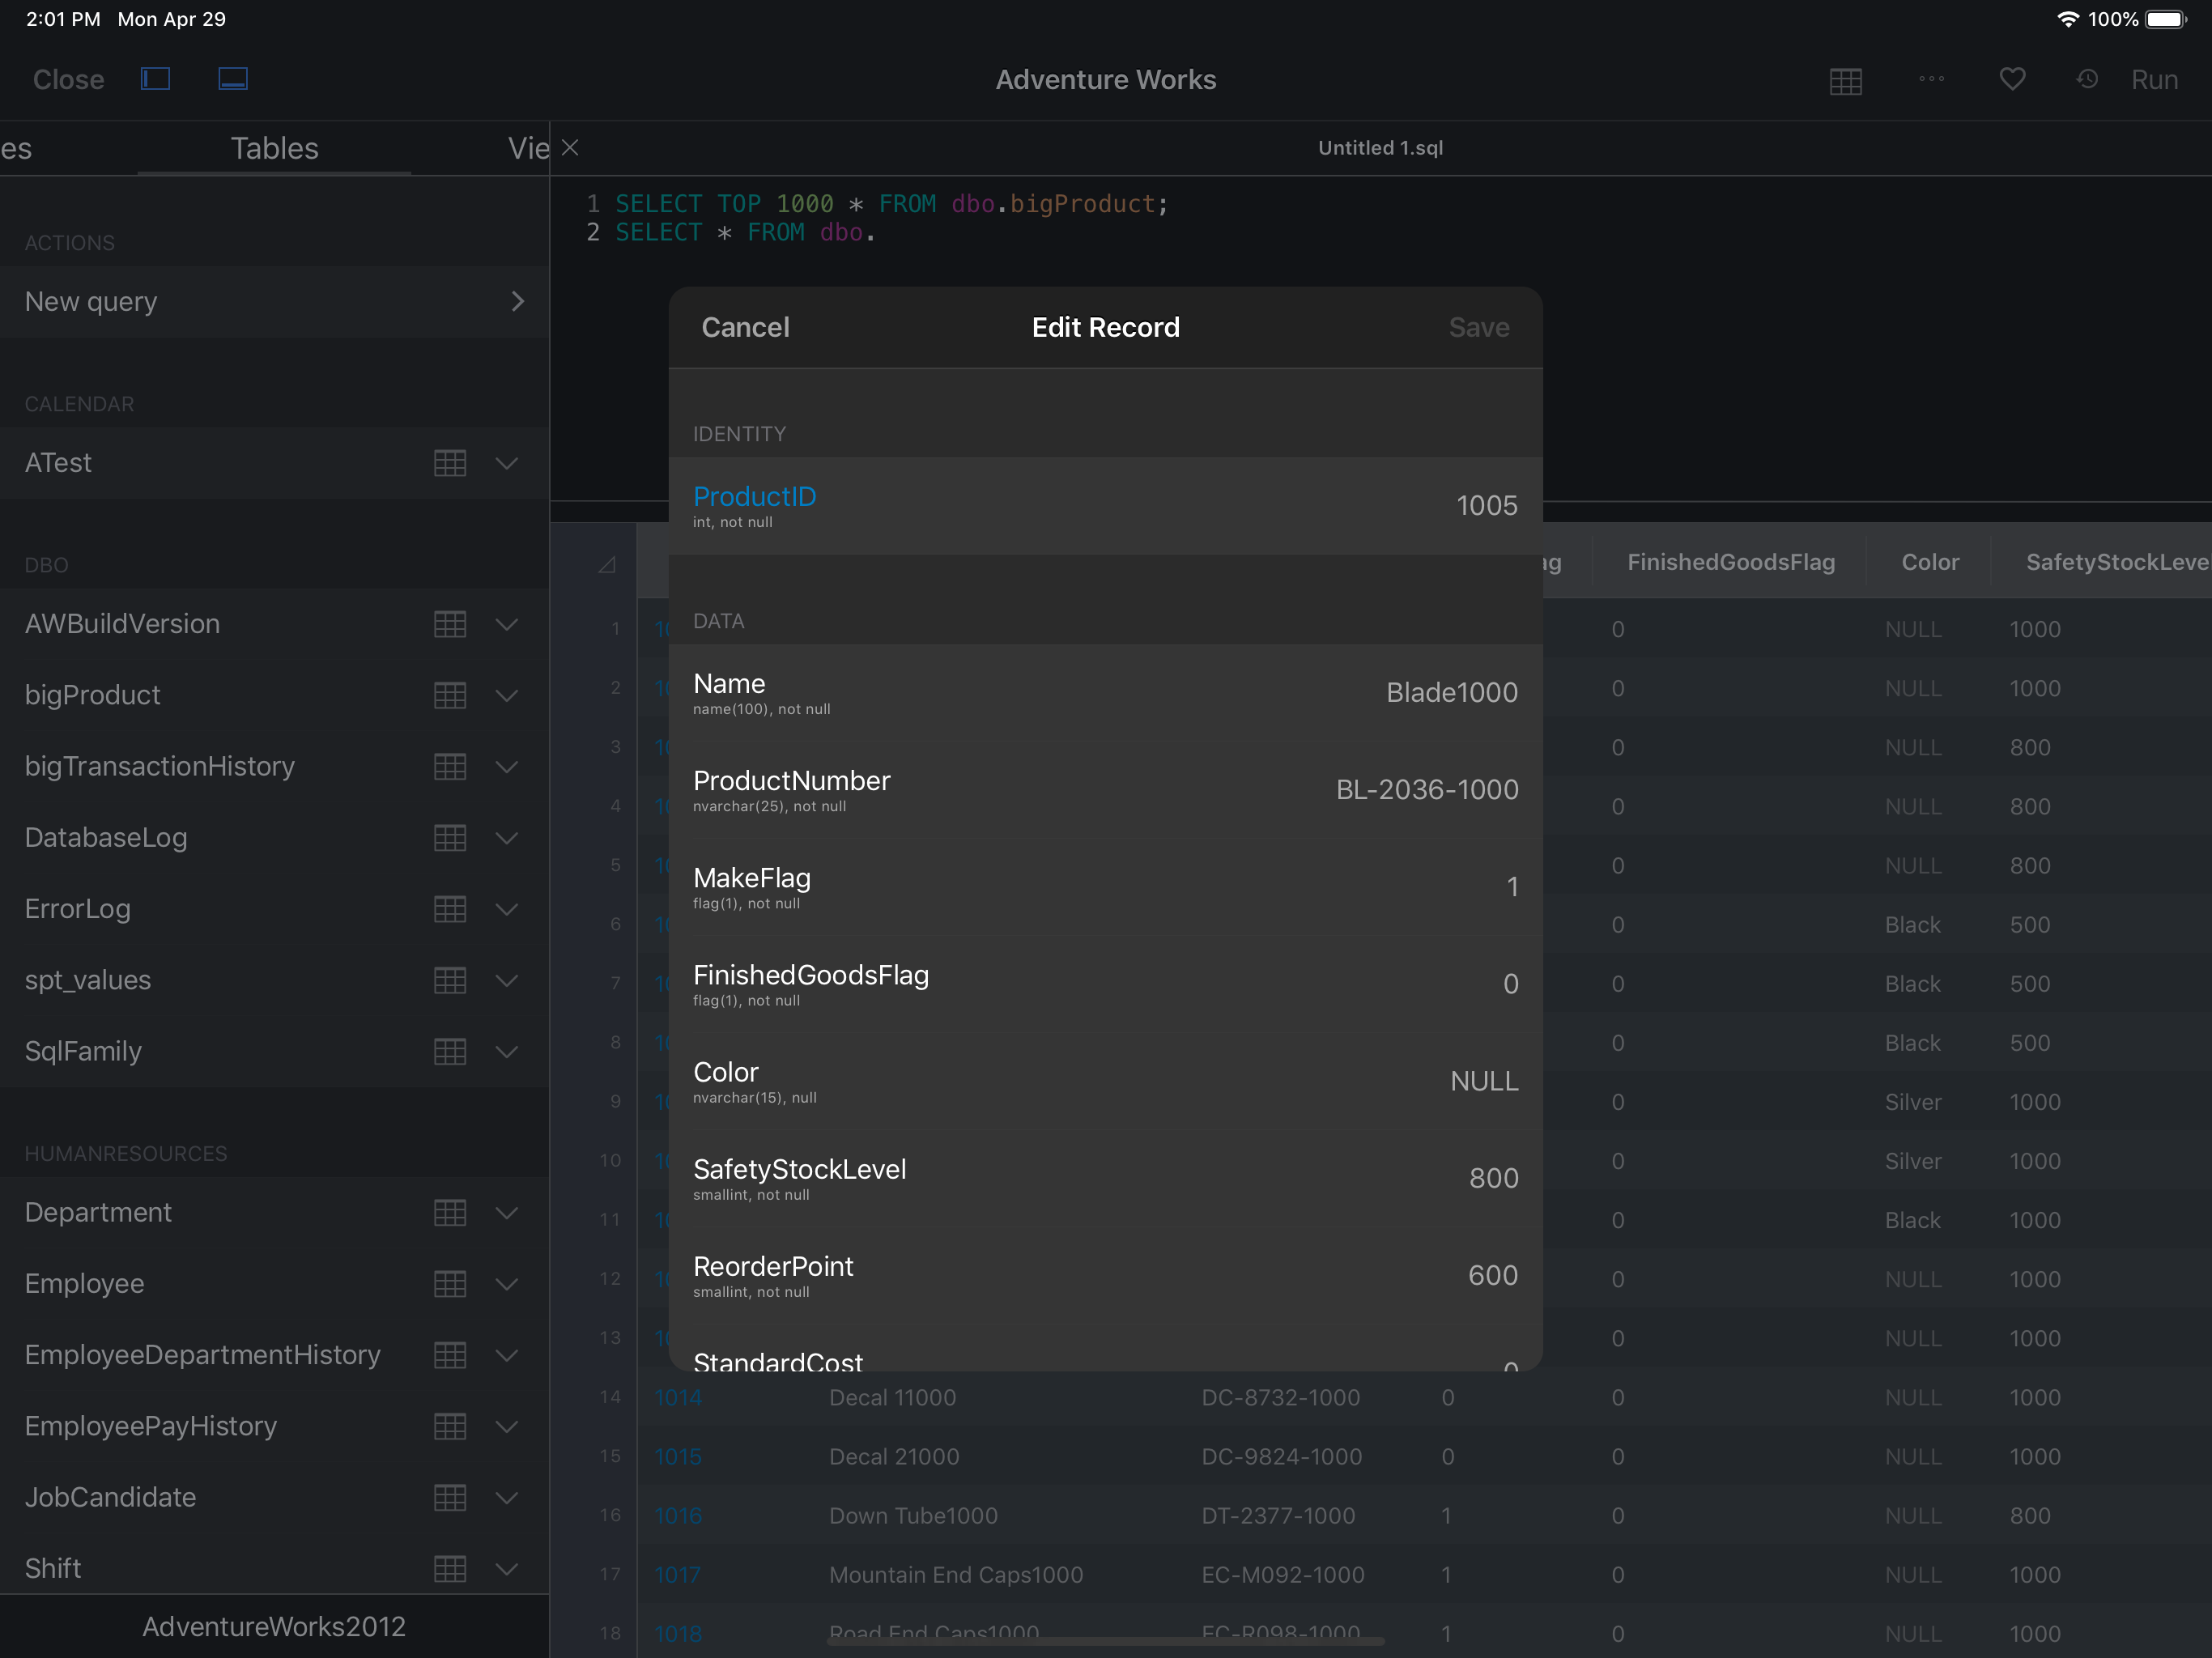Close the Untitled 1.sql tab

570,148
